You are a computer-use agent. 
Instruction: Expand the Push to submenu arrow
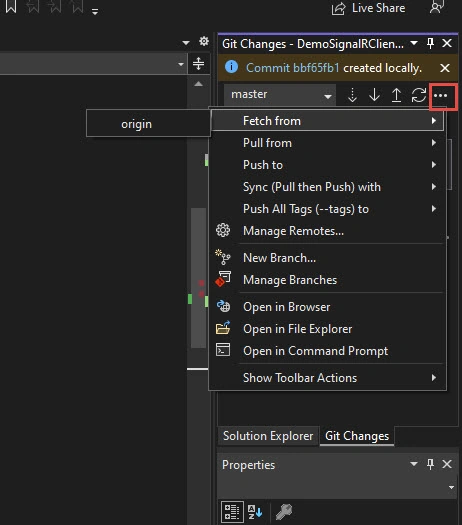click(x=434, y=165)
